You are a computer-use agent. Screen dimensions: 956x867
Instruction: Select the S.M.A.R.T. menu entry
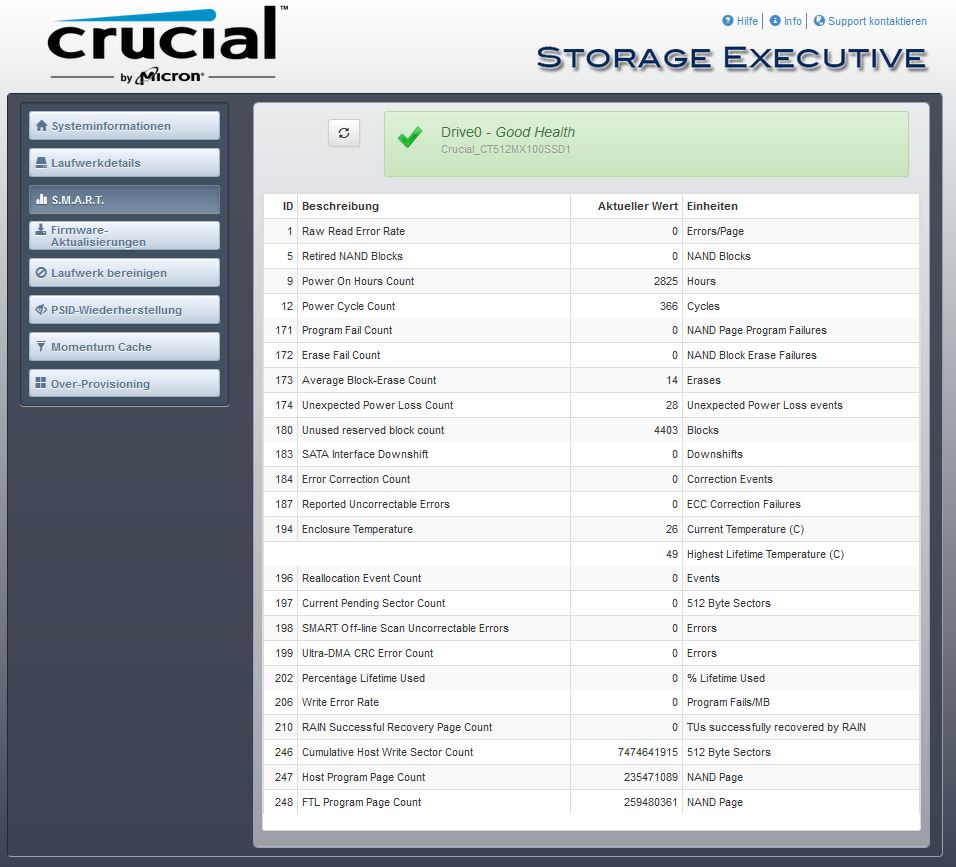point(124,199)
